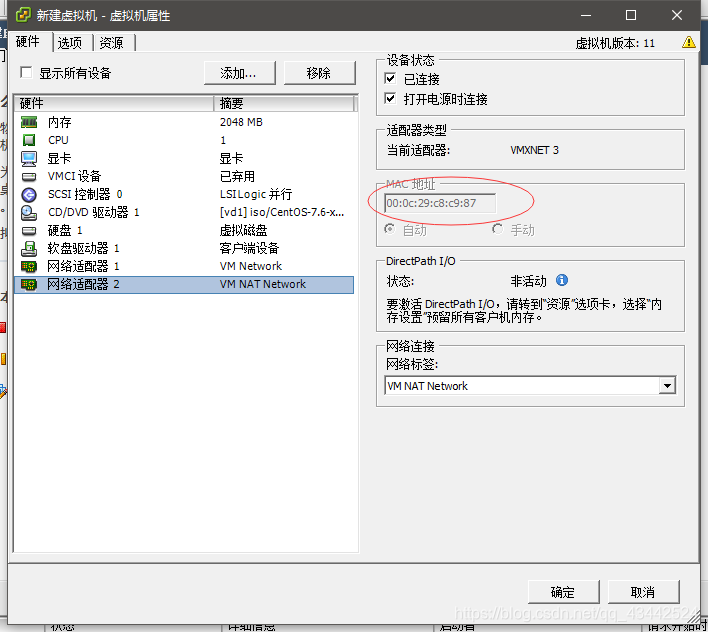Image resolution: width=708 pixels, height=632 pixels.
Task: Click the vSphere window icon in title bar
Action: (23, 15)
